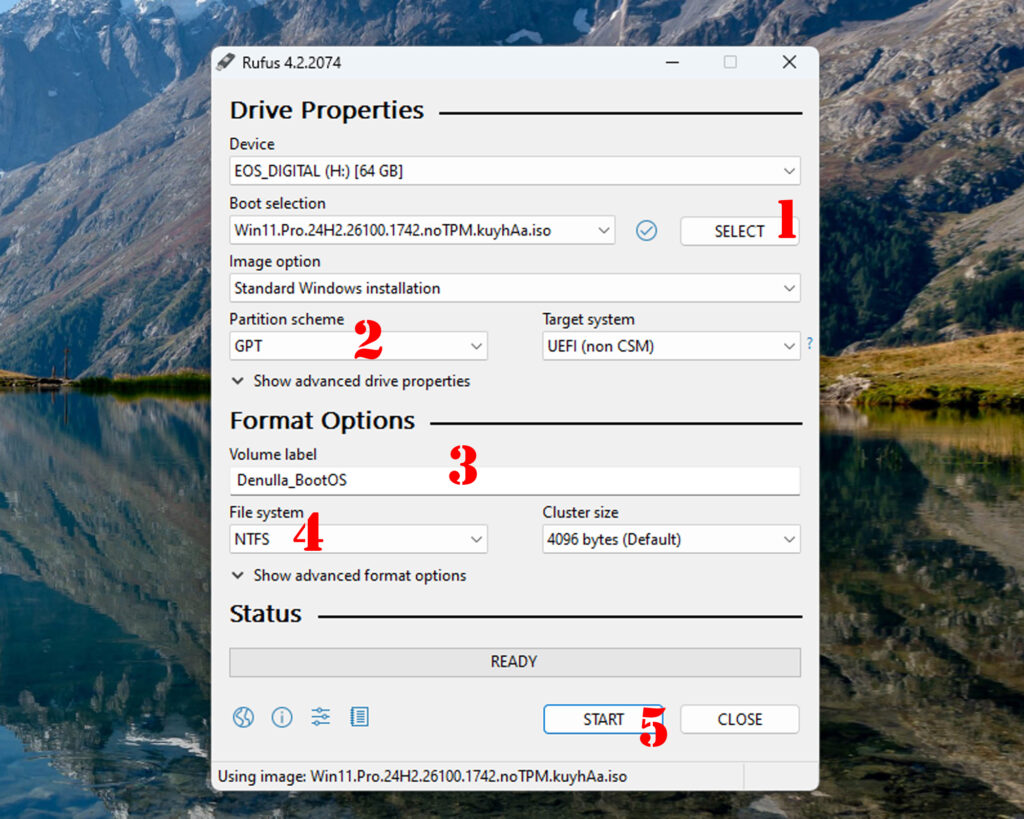Viewport: 1024px width, 819px height.
Task: Click the Target system help question mark
Action: click(809, 344)
